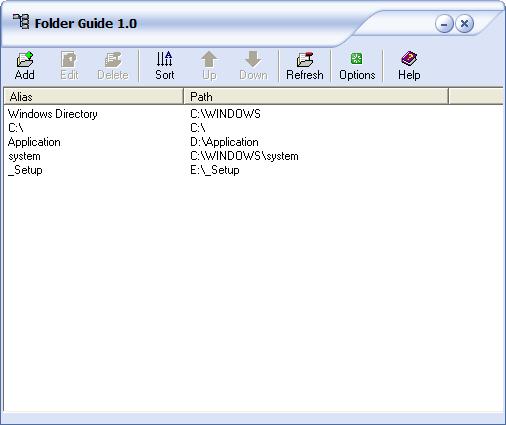Select the Application alias entry
This screenshot has height=425, width=506.
click(x=34, y=142)
